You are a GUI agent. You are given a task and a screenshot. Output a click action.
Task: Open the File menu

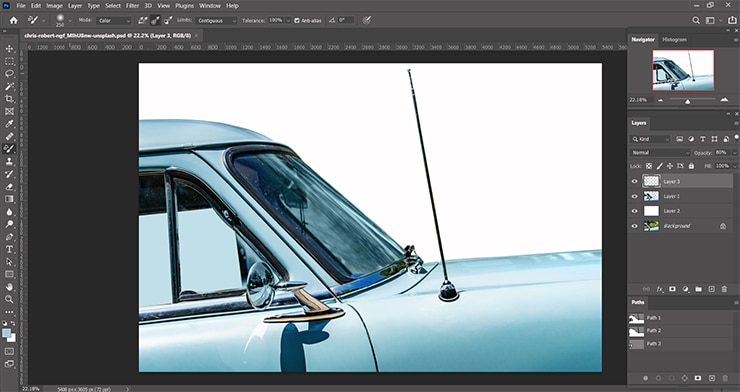(21, 6)
